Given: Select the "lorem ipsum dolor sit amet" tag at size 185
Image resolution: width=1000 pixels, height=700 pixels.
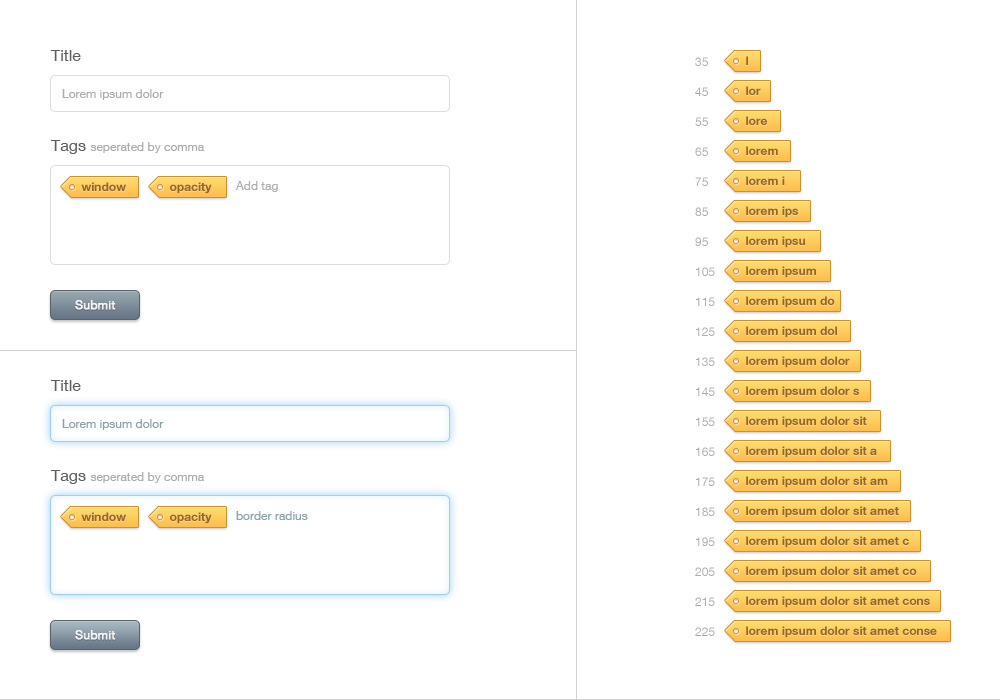Looking at the screenshot, I should [818, 511].
